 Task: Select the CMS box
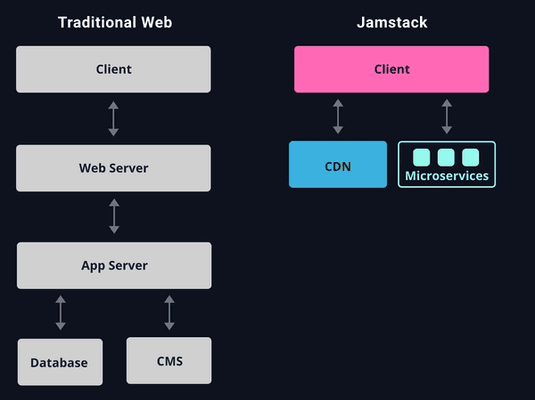click(x=169, y=361)
